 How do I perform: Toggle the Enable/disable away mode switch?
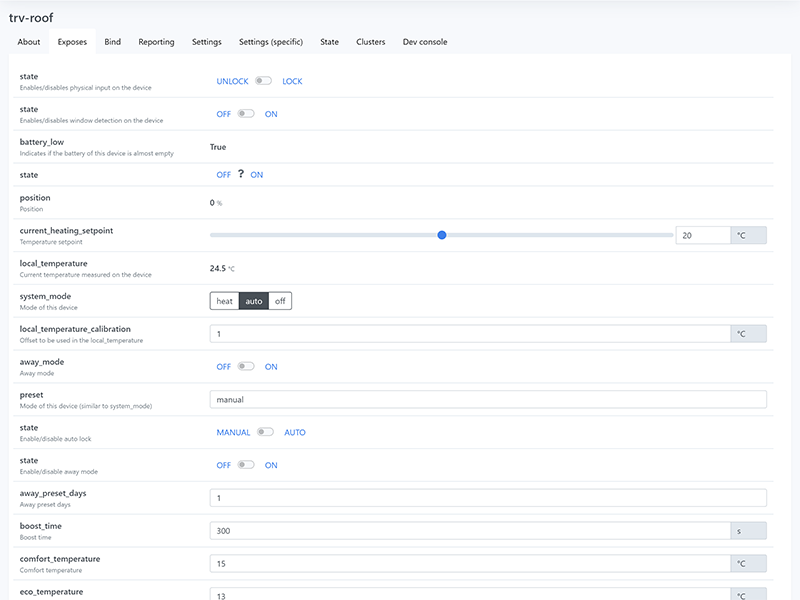246,464
